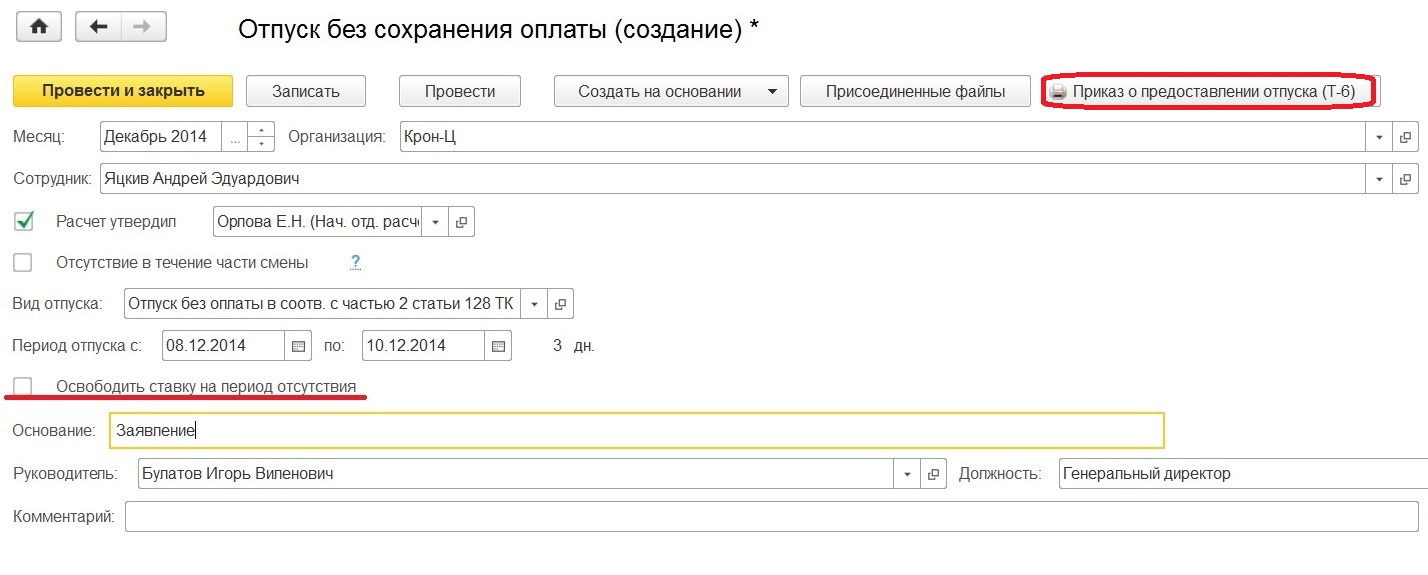Check Освободить ставку на период отсутствия
The width and height of the screenshot is (1428, 575).
click(x=23, y=386)
